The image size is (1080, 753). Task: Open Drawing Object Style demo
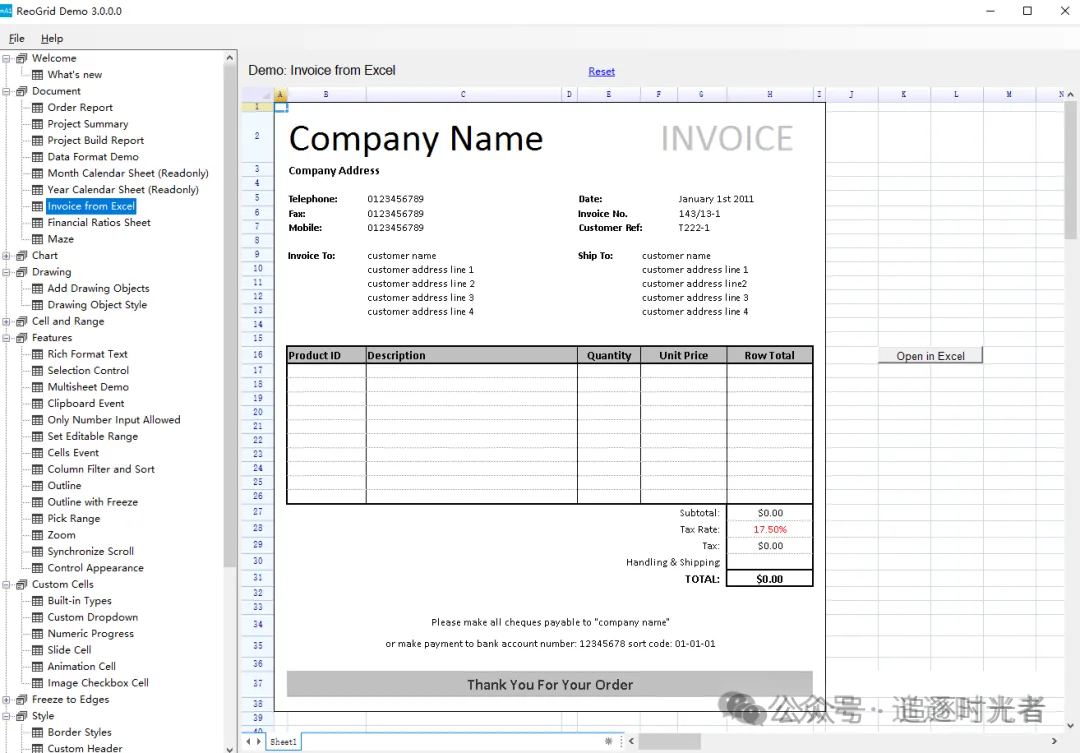(97, 305)
